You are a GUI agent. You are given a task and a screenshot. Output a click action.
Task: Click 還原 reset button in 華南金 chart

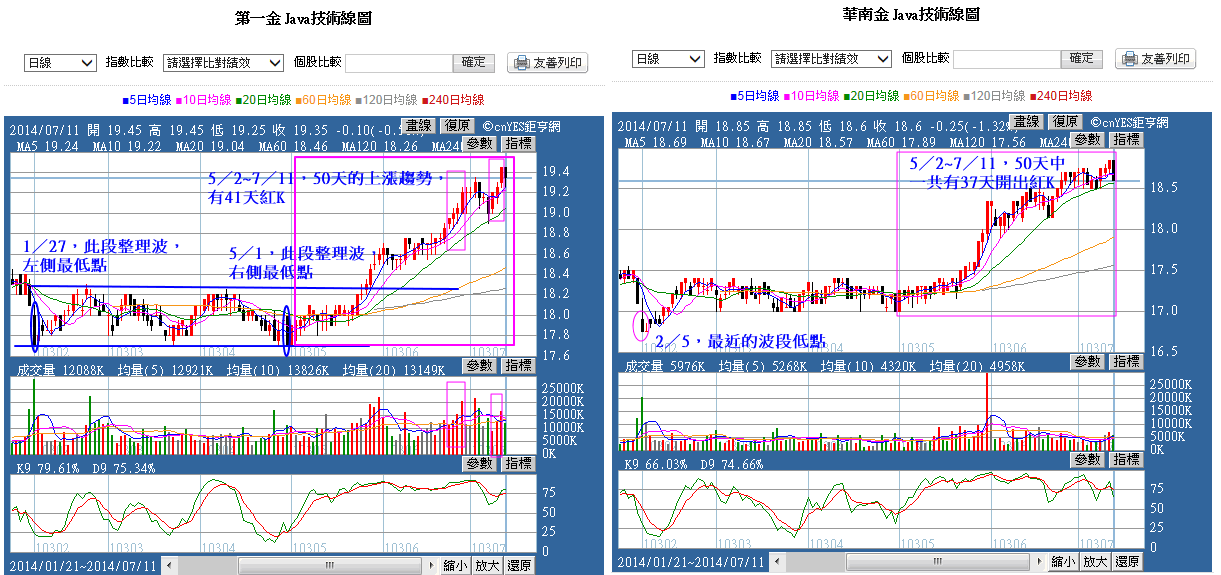click(1127, 562)
